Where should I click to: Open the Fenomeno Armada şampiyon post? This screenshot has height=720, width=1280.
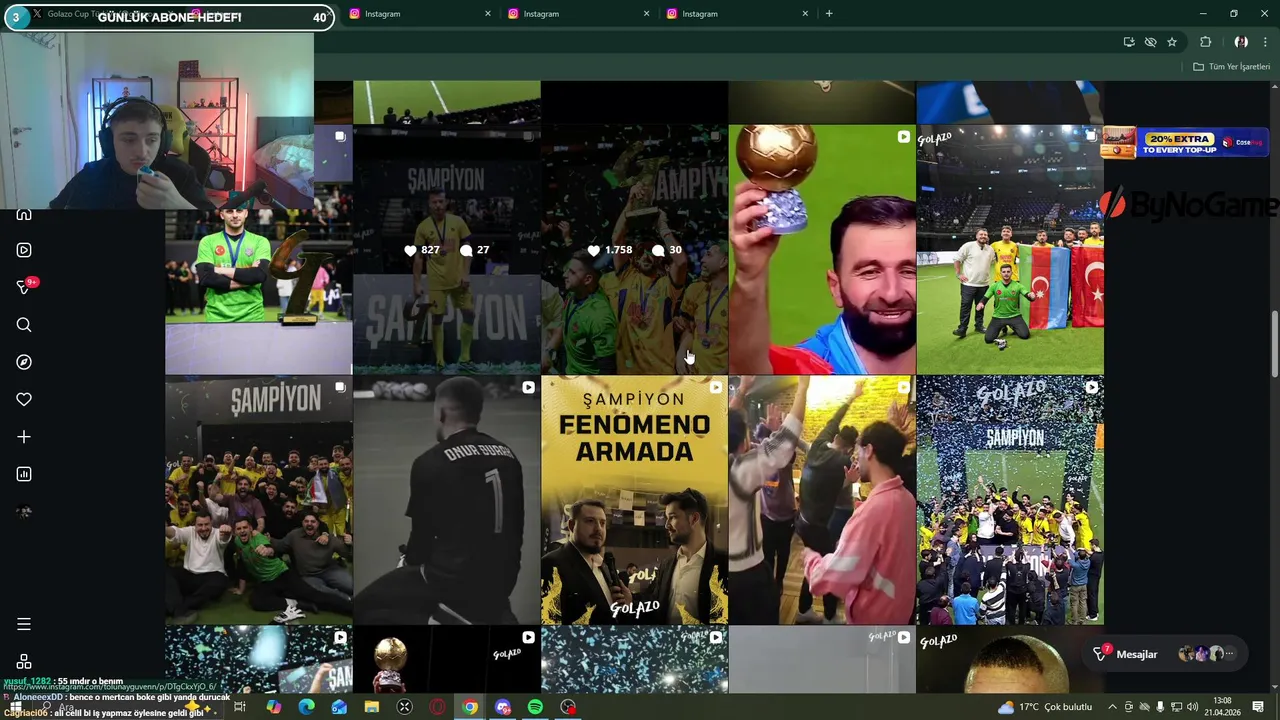pyautogui.click(x=634, y=500)
